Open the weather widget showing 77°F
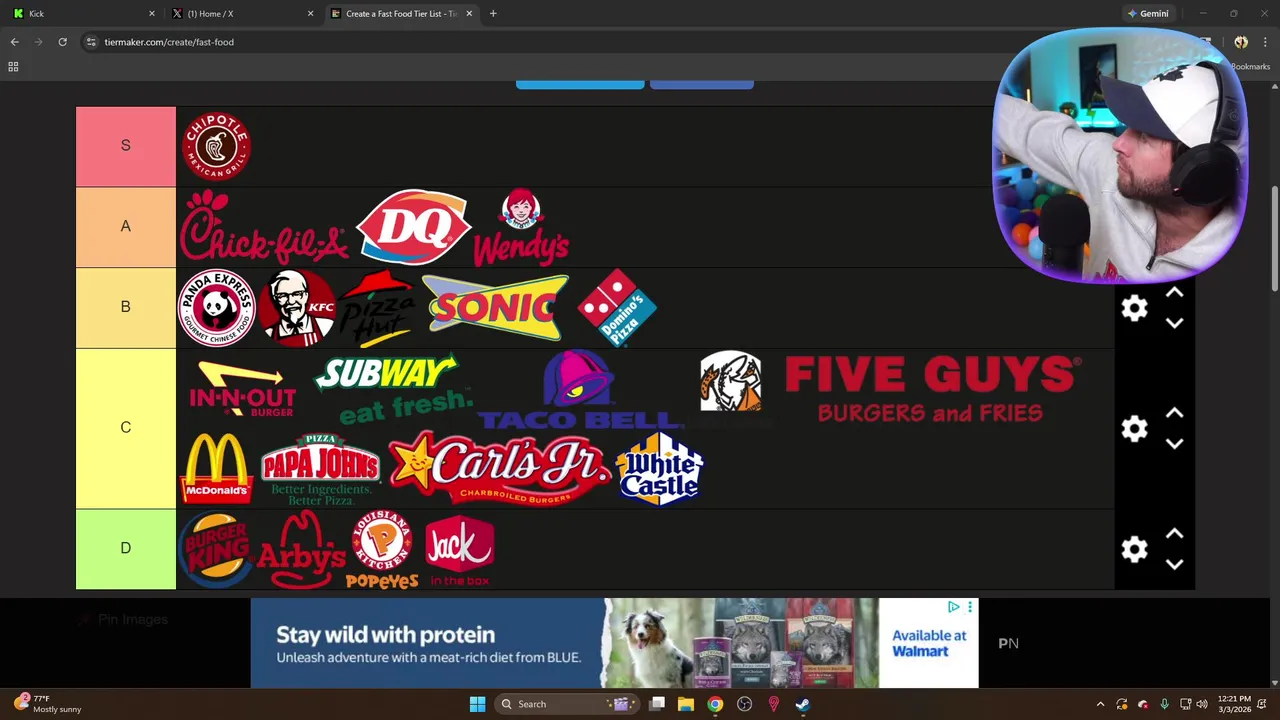This screenshot has height=720, width=1280. 50,704
